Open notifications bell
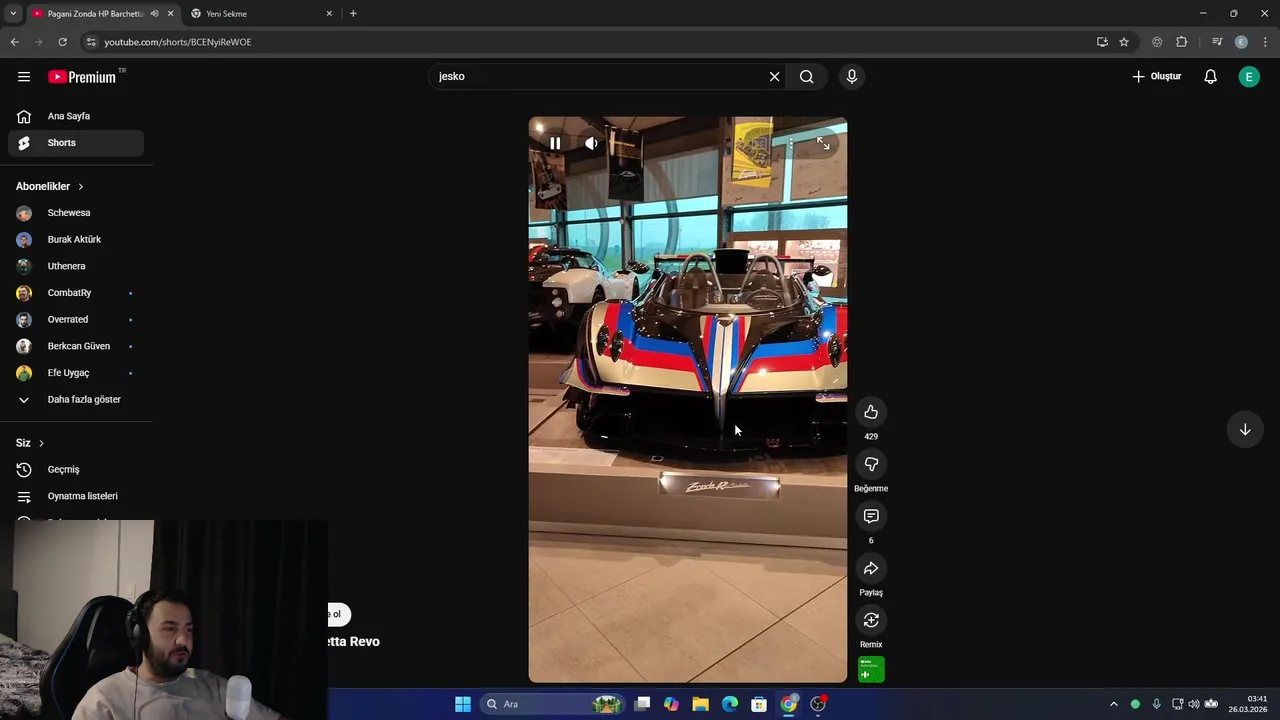This screenshot has width=1280, height=720. pyautogui.click(x=1210, y=77)
